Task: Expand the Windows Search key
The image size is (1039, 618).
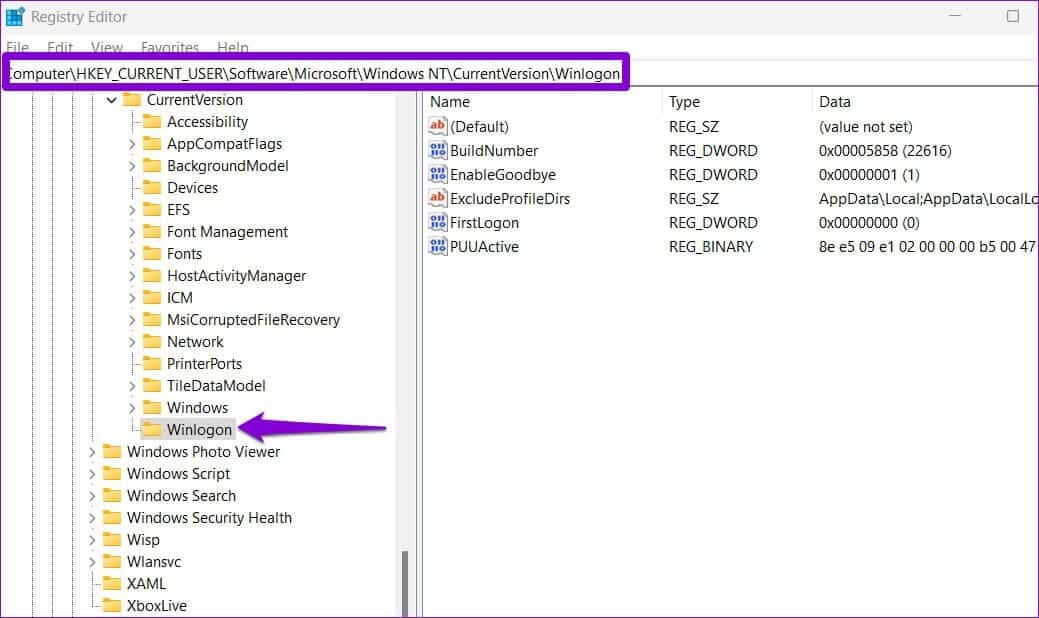Action: (x=91, y=496)
